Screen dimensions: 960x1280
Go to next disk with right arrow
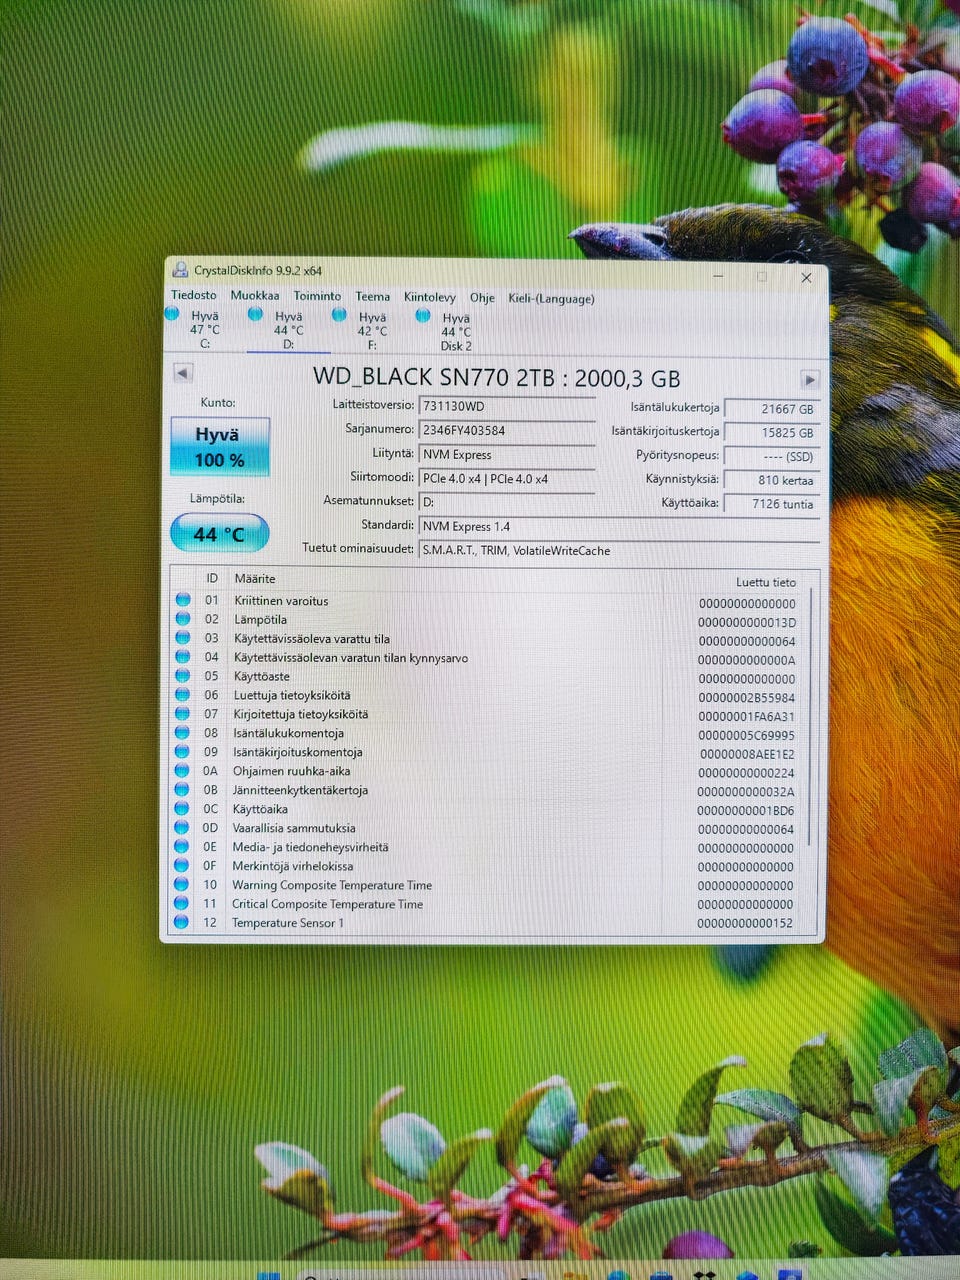point(809,380)
